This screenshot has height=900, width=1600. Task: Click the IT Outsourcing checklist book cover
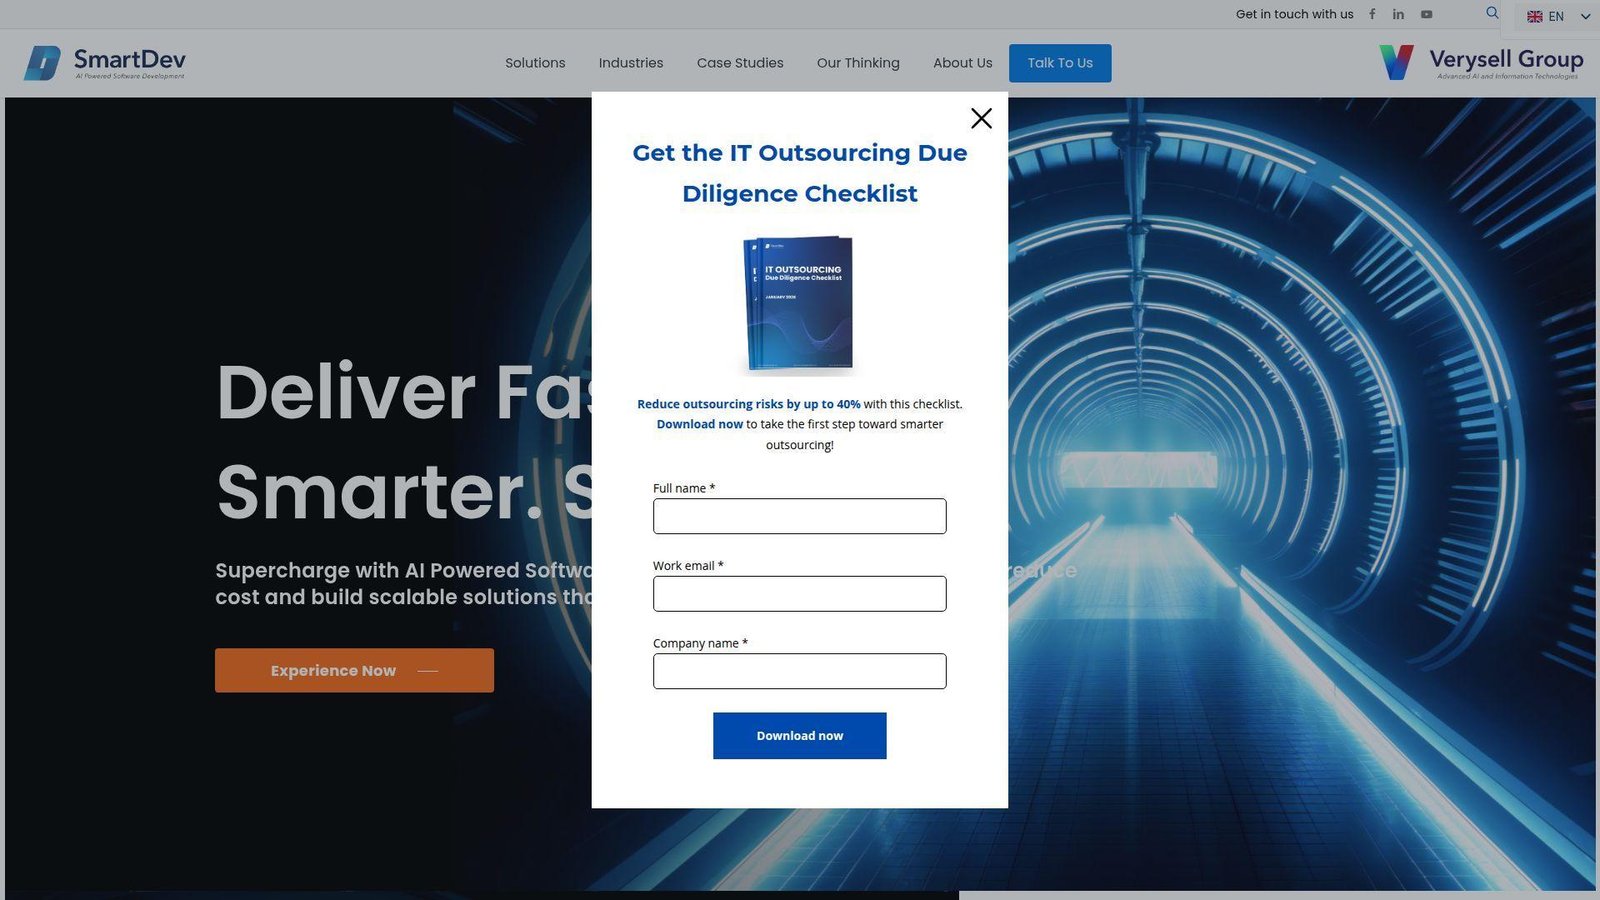(x=799, y=303)
